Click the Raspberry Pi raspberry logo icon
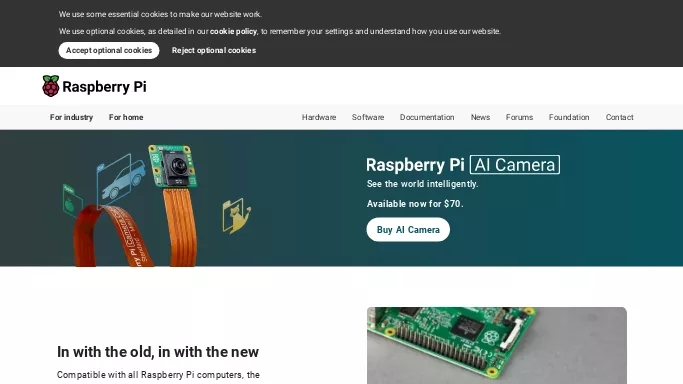The width and height of the screenshot is (683, 384). 51,86
